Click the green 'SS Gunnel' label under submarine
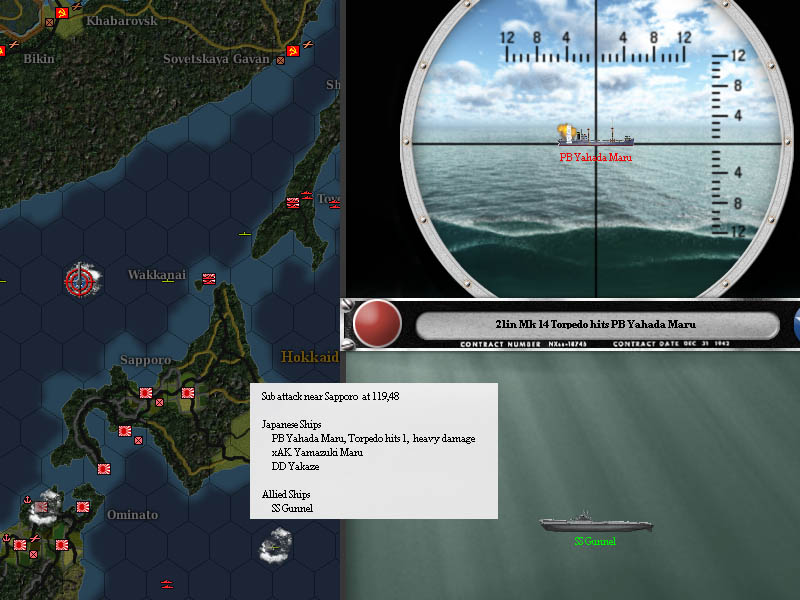The image size is (800, 600). [x=595, y=541]
